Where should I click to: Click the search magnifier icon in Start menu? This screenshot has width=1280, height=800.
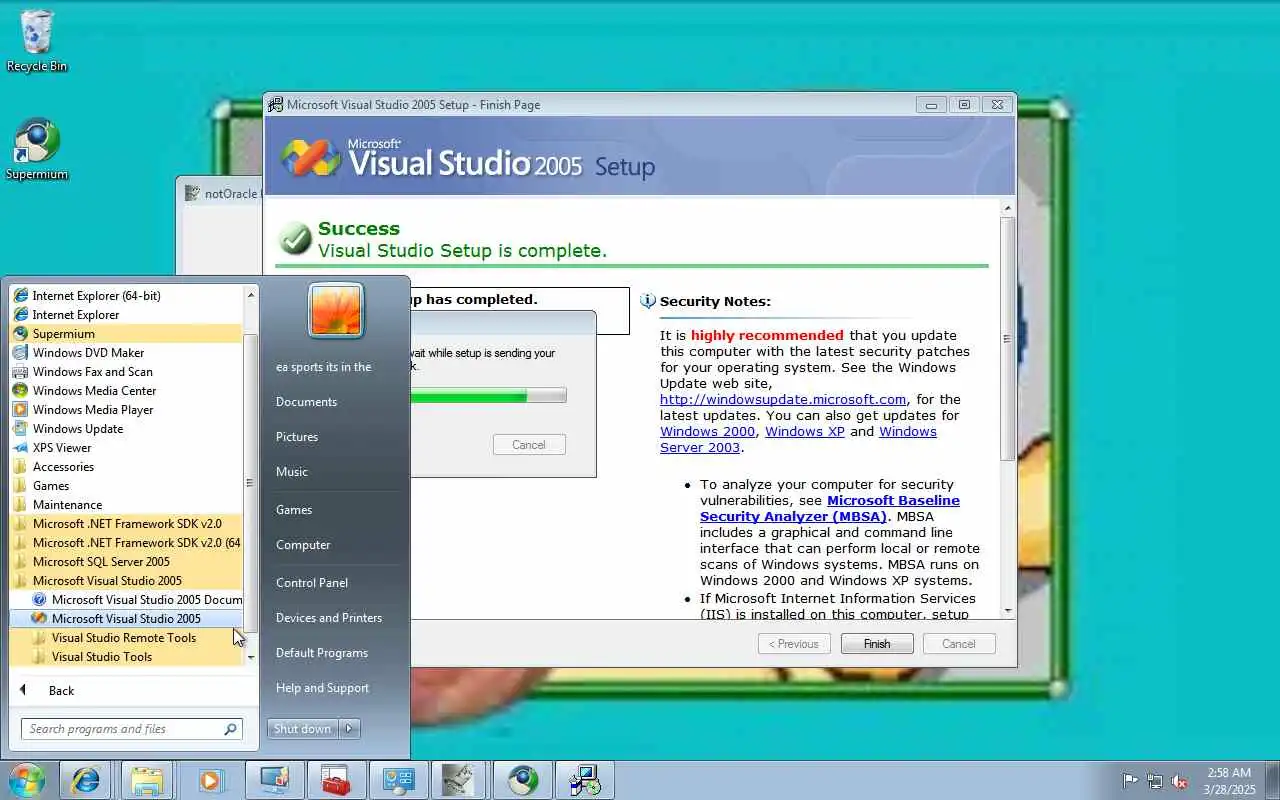[x=230, y=729]
